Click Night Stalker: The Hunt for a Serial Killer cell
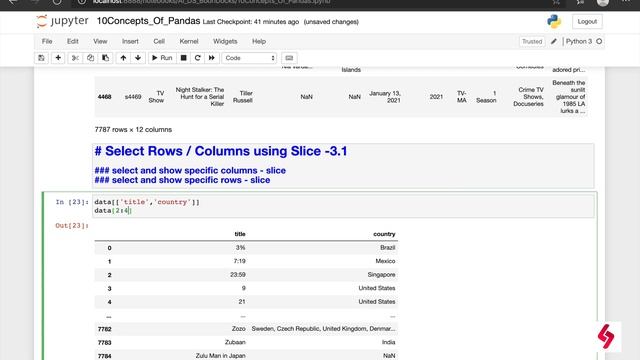The image size is (640, 360). tap(200, 97)
